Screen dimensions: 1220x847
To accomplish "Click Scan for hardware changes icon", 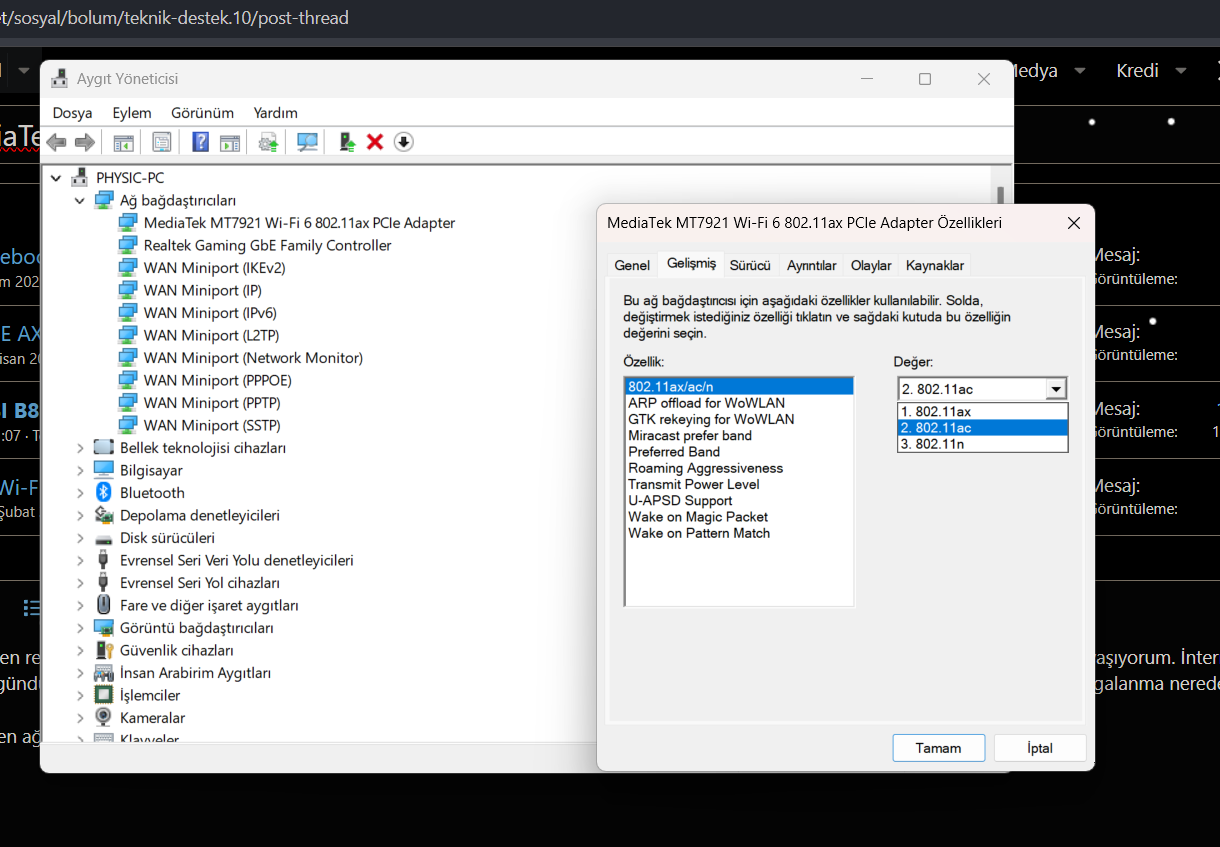I will coord(307,142).
